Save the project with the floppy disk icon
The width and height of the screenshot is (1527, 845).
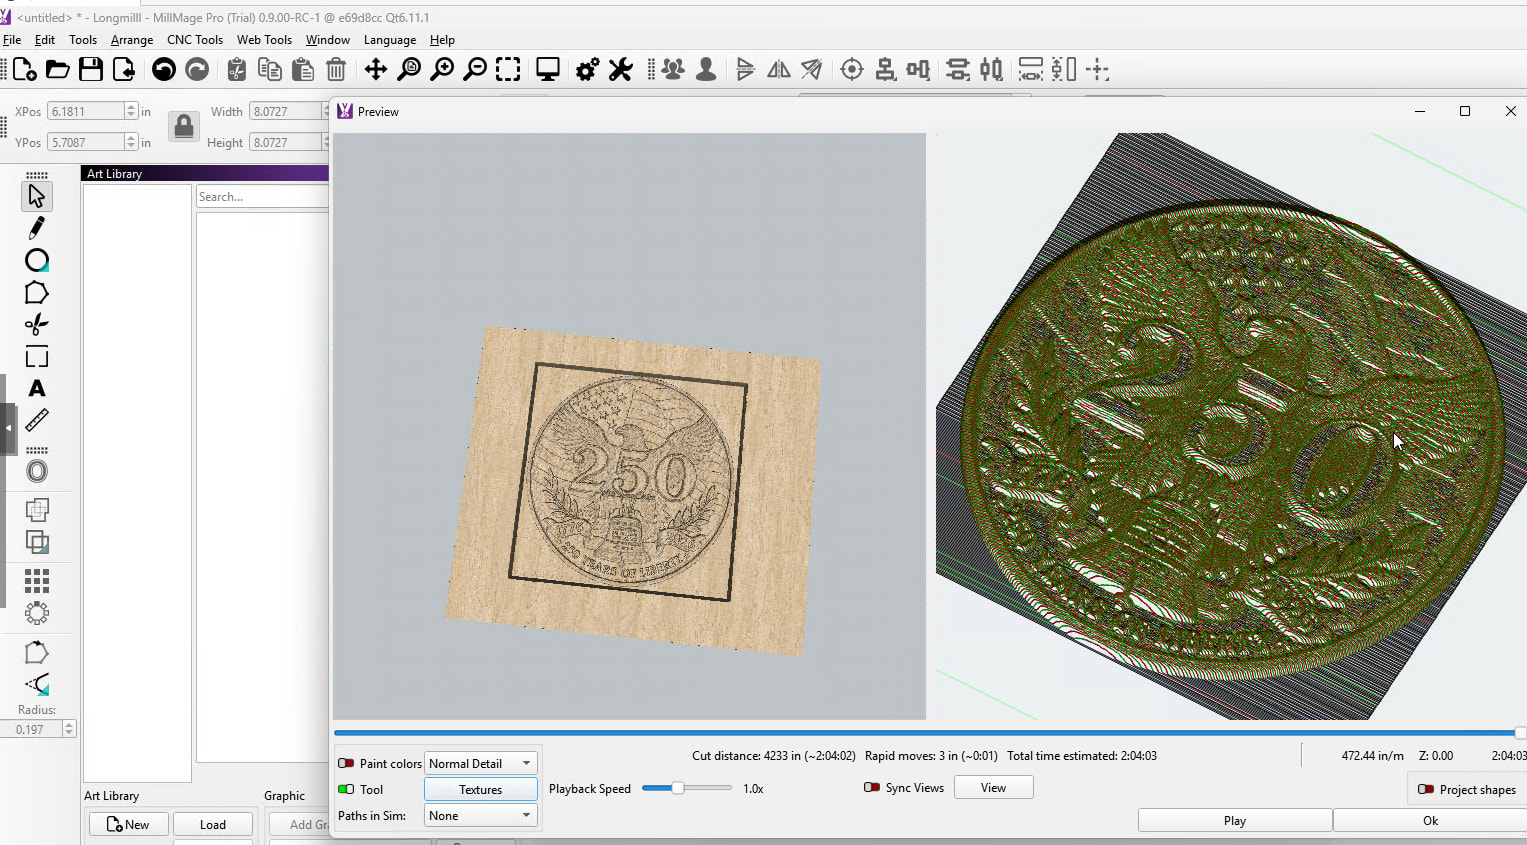pos(91,69)
